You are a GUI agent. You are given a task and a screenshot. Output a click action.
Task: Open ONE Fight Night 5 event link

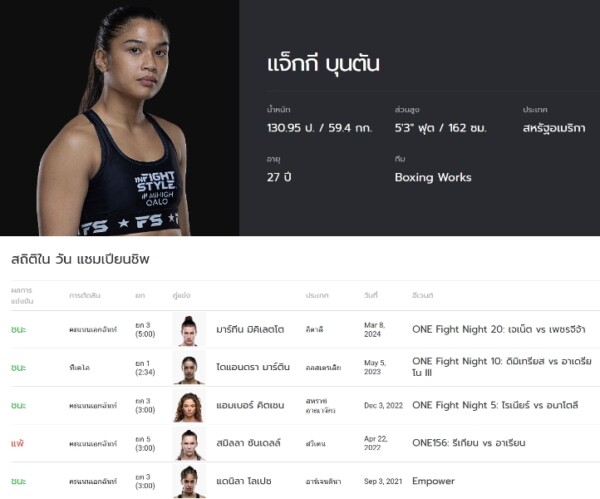click(495, 405)
